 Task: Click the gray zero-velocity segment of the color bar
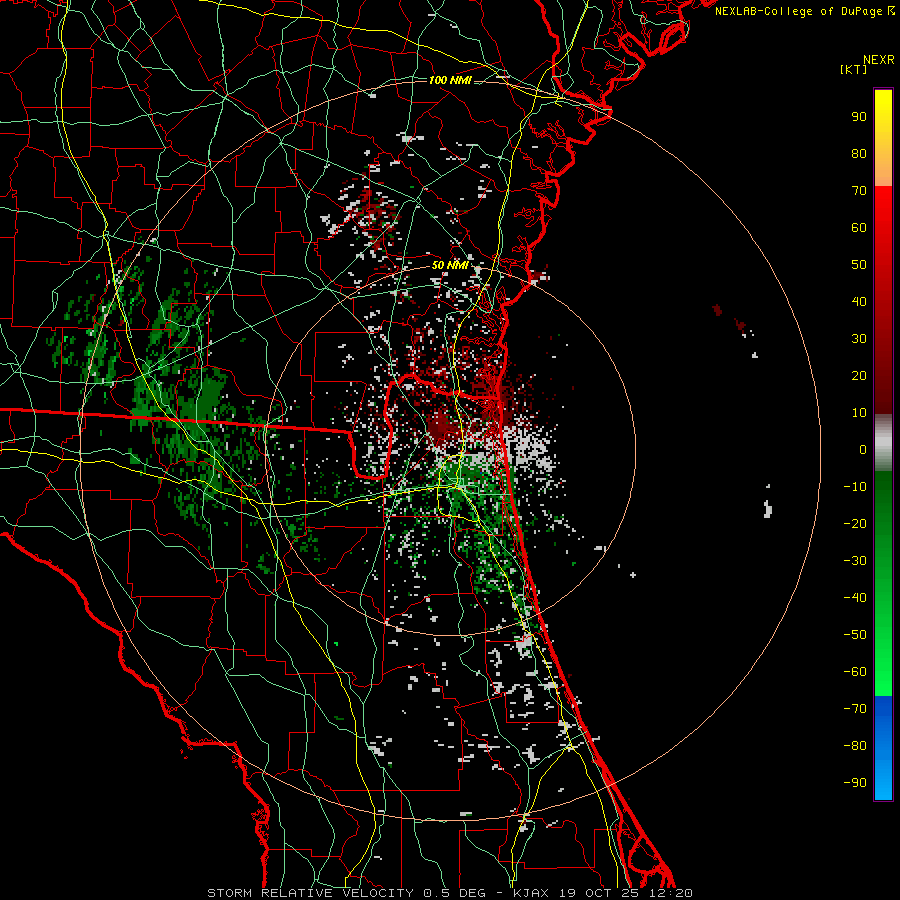[883, 442]
